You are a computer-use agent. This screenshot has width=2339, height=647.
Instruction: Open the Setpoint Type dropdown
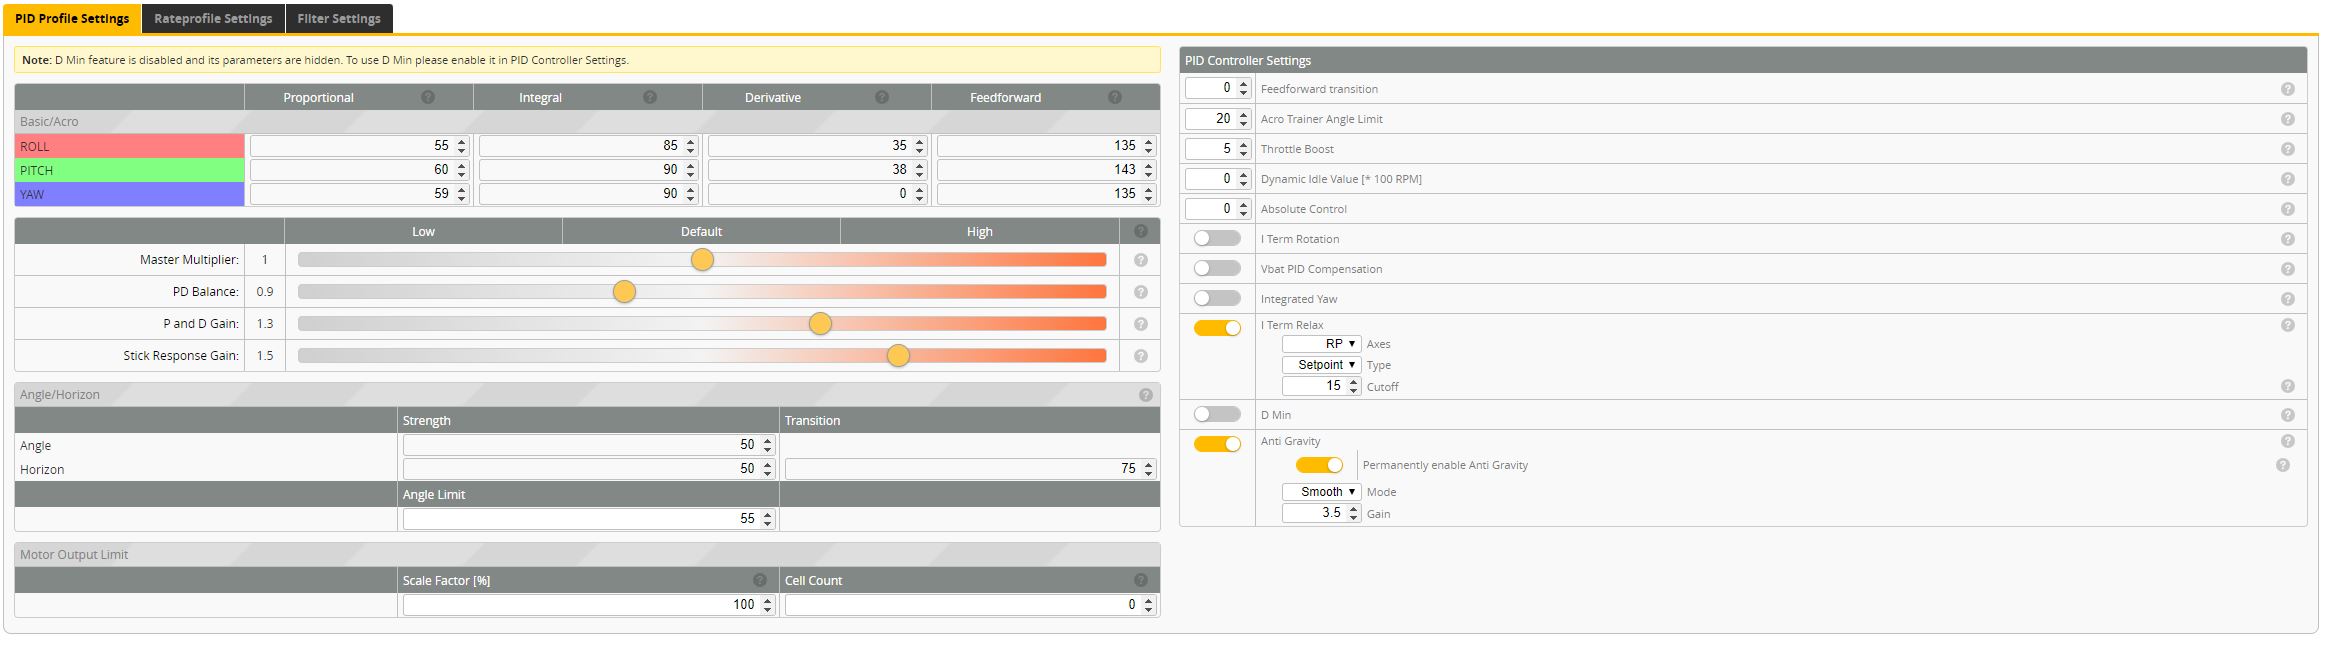click(x=1321, y=365)
